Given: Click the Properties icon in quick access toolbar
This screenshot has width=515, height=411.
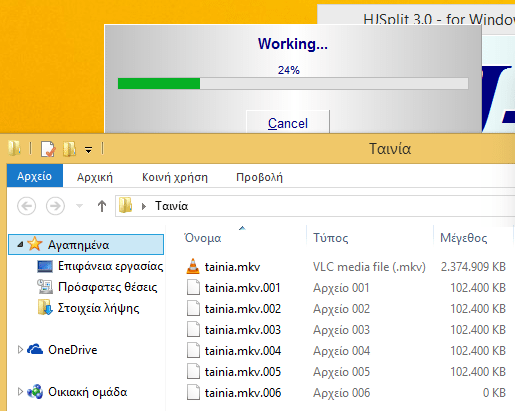Looking at the screenshot, I should tap(48, 149).
